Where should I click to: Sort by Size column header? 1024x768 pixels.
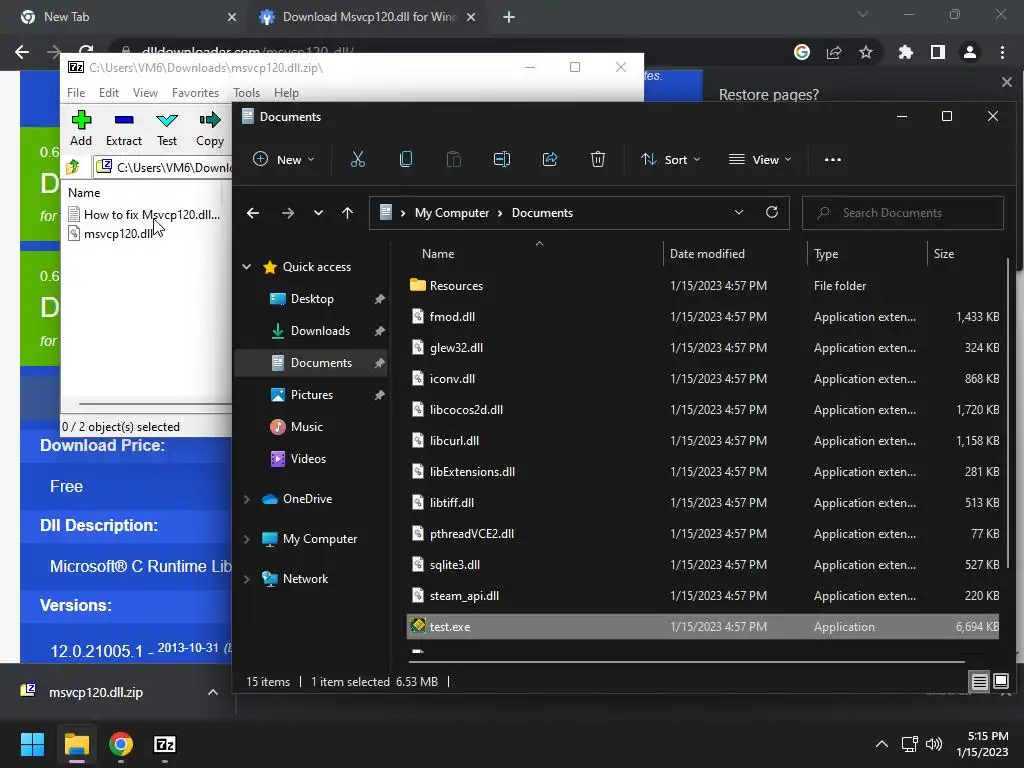(x=944, y=254)
